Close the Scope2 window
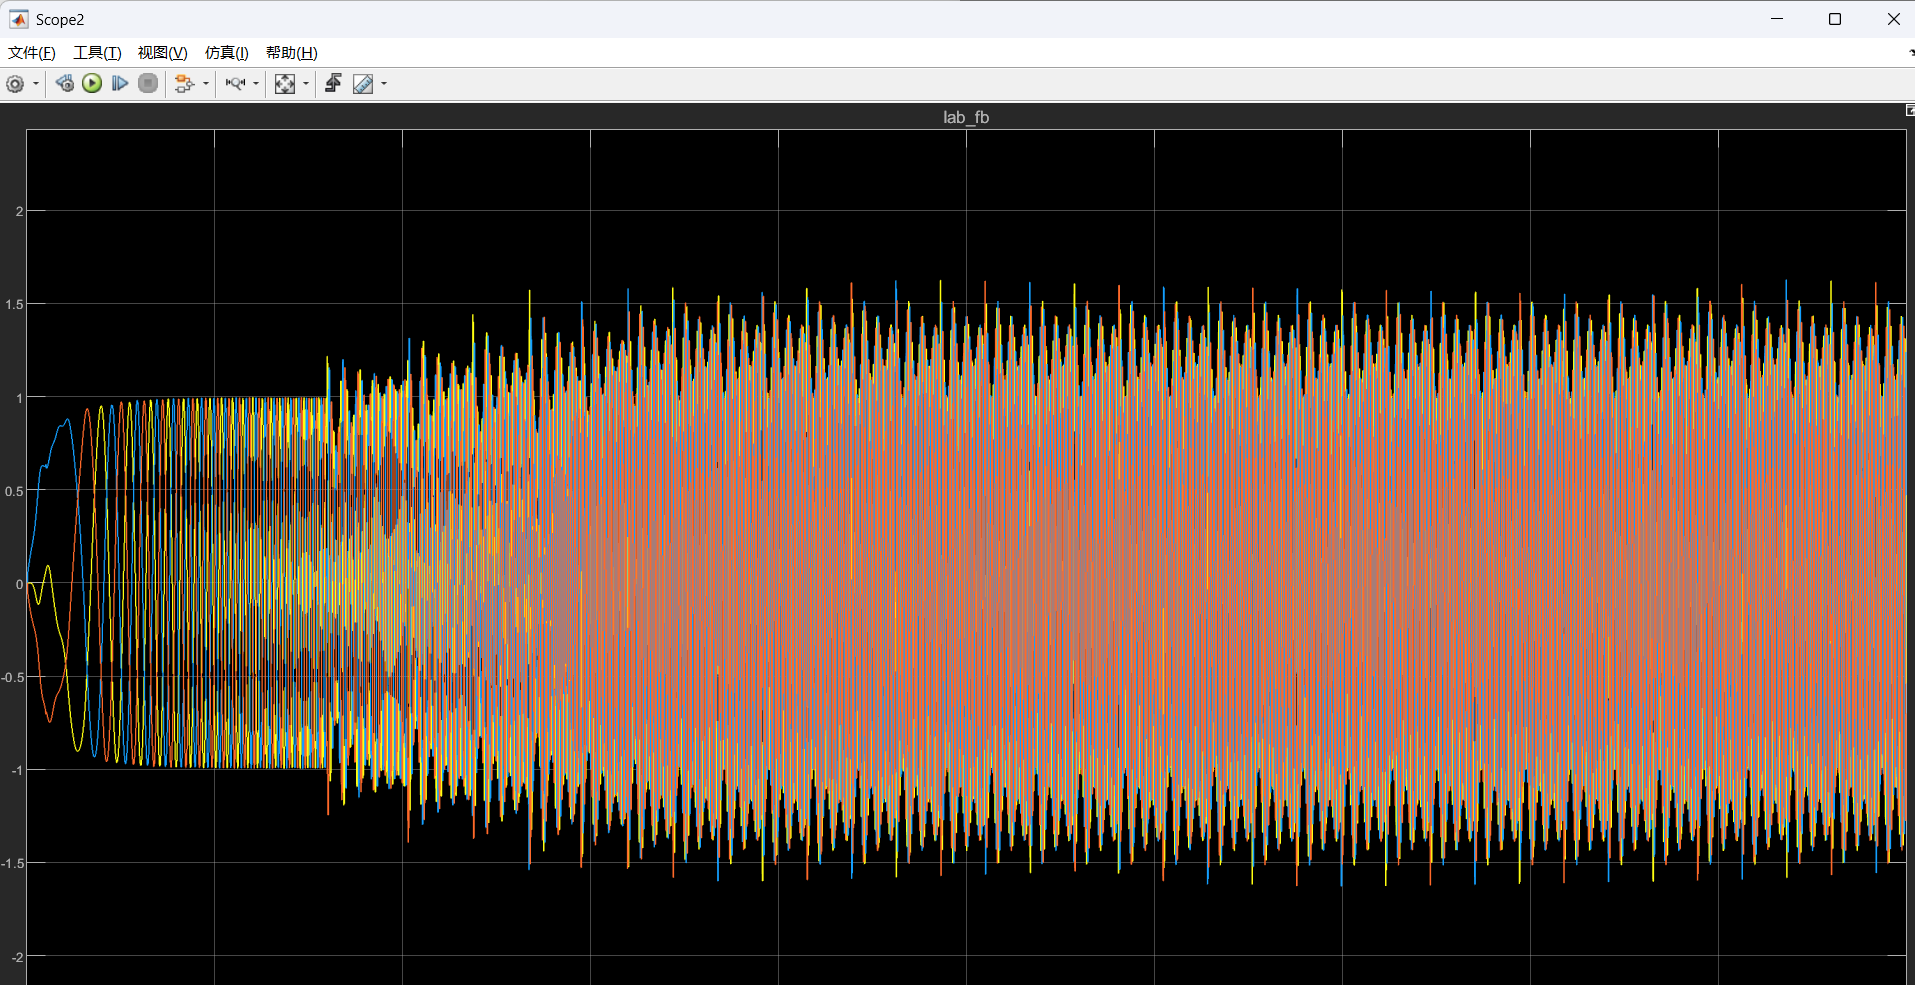1915x985 pixels. click(x=1893, y=19)
